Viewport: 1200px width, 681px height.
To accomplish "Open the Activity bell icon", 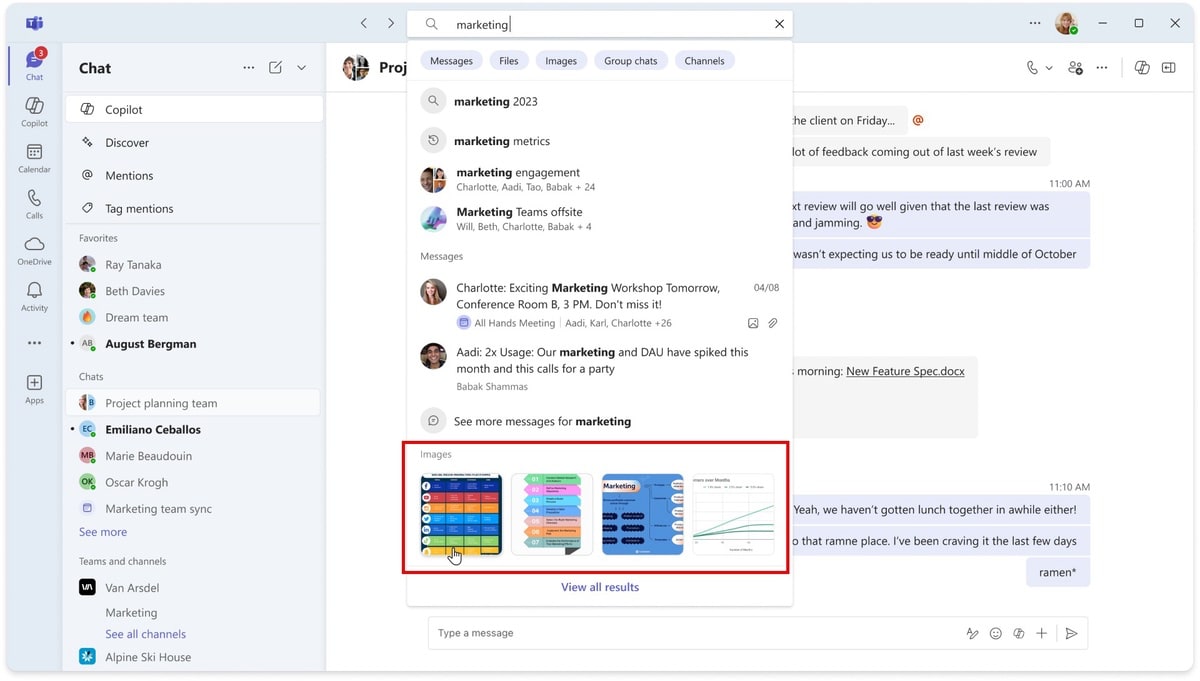I will coord(34,295).
